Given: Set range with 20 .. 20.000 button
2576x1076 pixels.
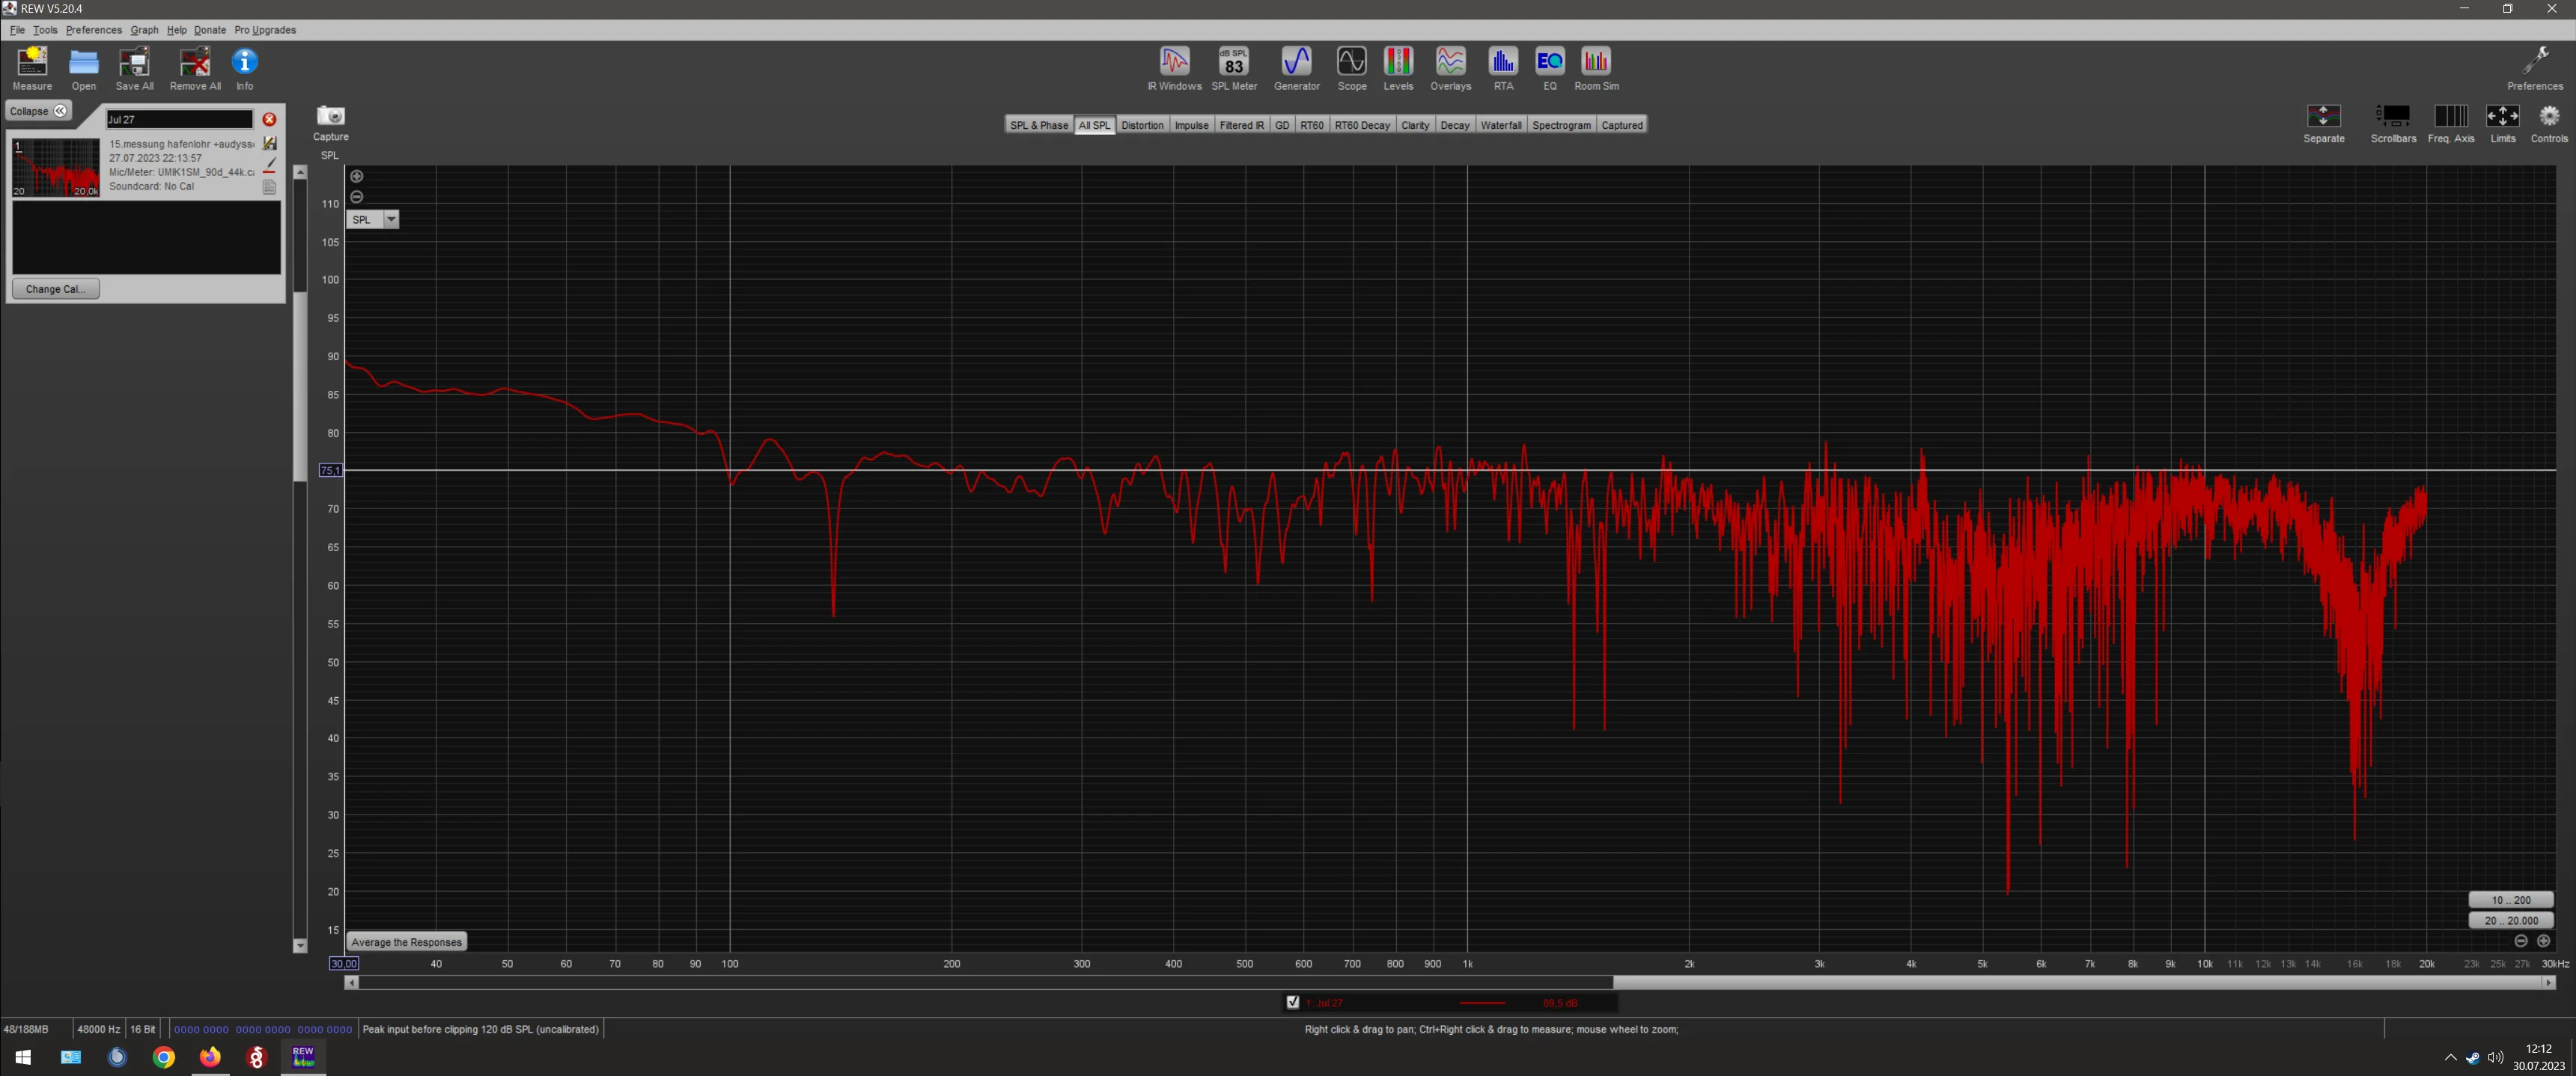Looking at the screenshot, I should click(2511, 920).
